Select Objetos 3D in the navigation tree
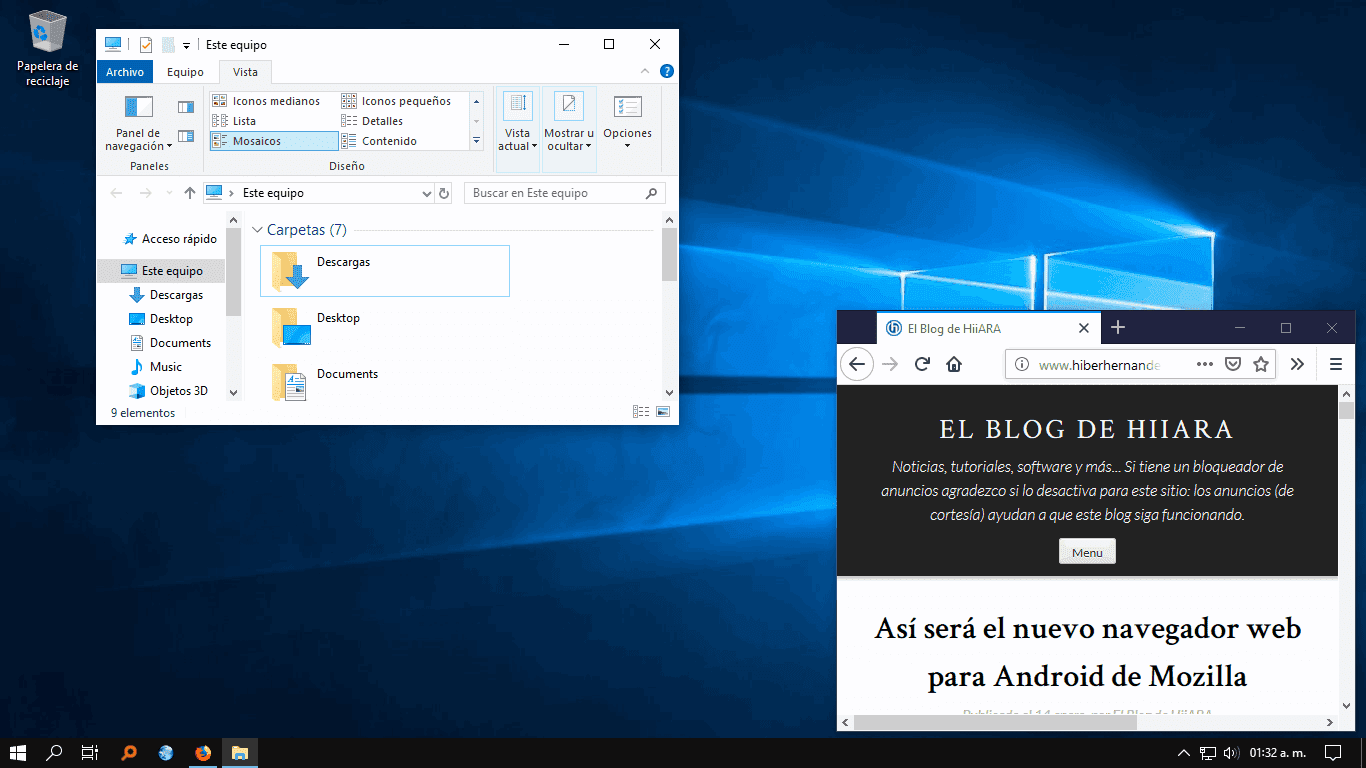1366x768 pixels. pos(168,391)
